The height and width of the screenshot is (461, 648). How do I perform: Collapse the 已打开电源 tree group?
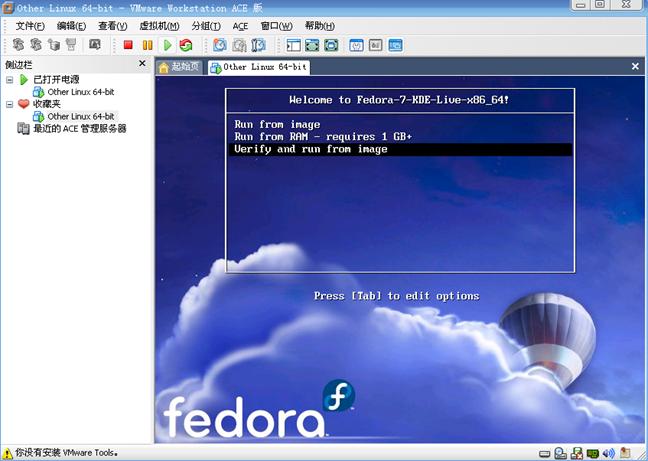10,80
